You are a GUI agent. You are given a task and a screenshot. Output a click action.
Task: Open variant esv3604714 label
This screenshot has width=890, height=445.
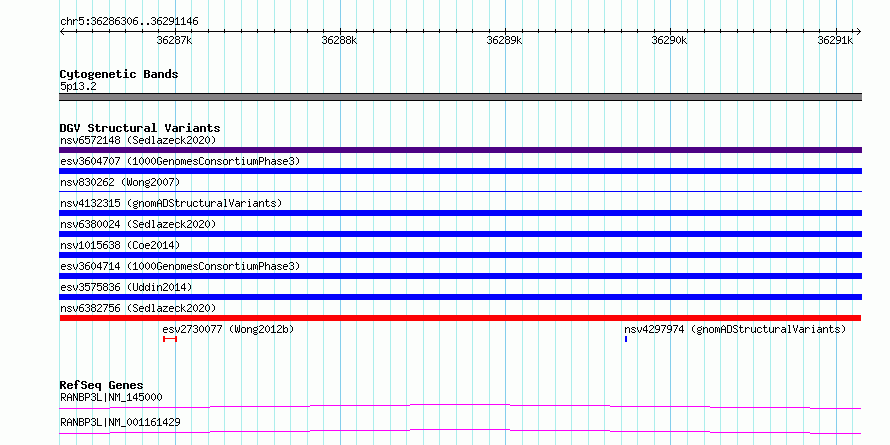click(x=180, y=266)
